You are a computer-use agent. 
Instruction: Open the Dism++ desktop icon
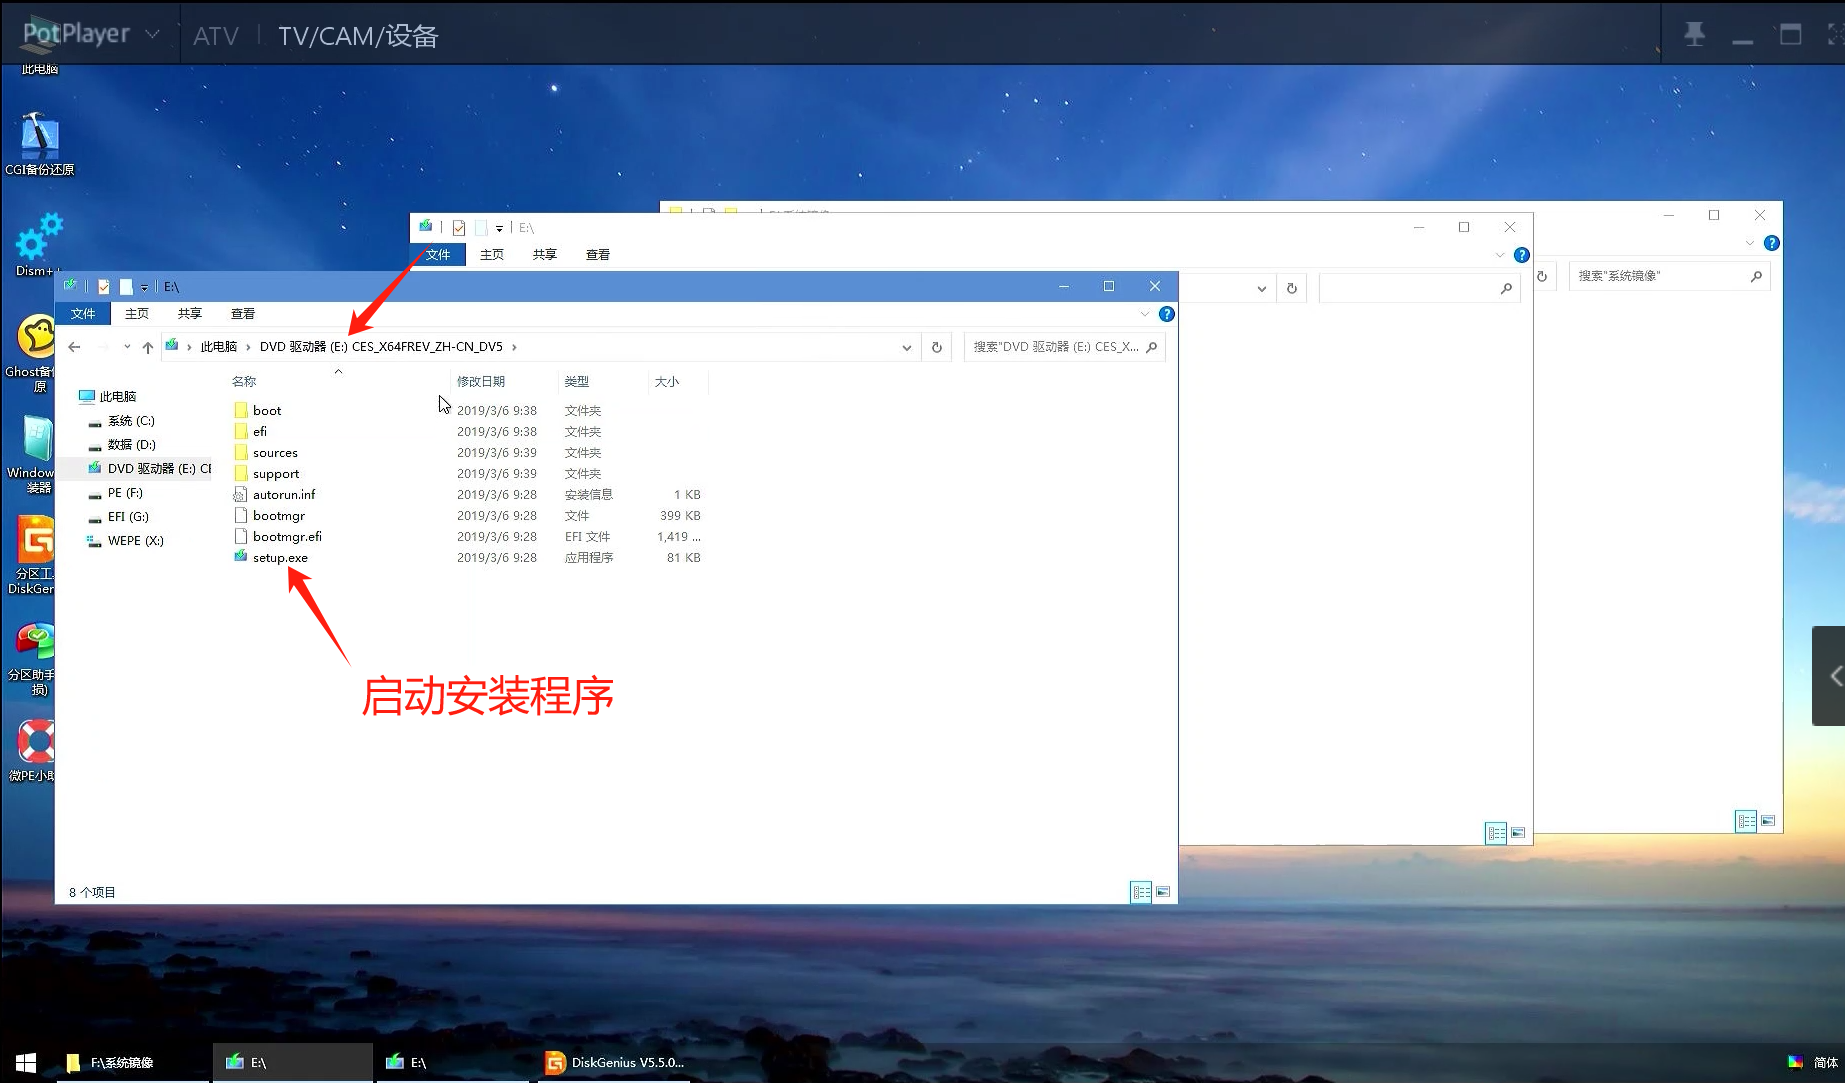pos(38,244)
